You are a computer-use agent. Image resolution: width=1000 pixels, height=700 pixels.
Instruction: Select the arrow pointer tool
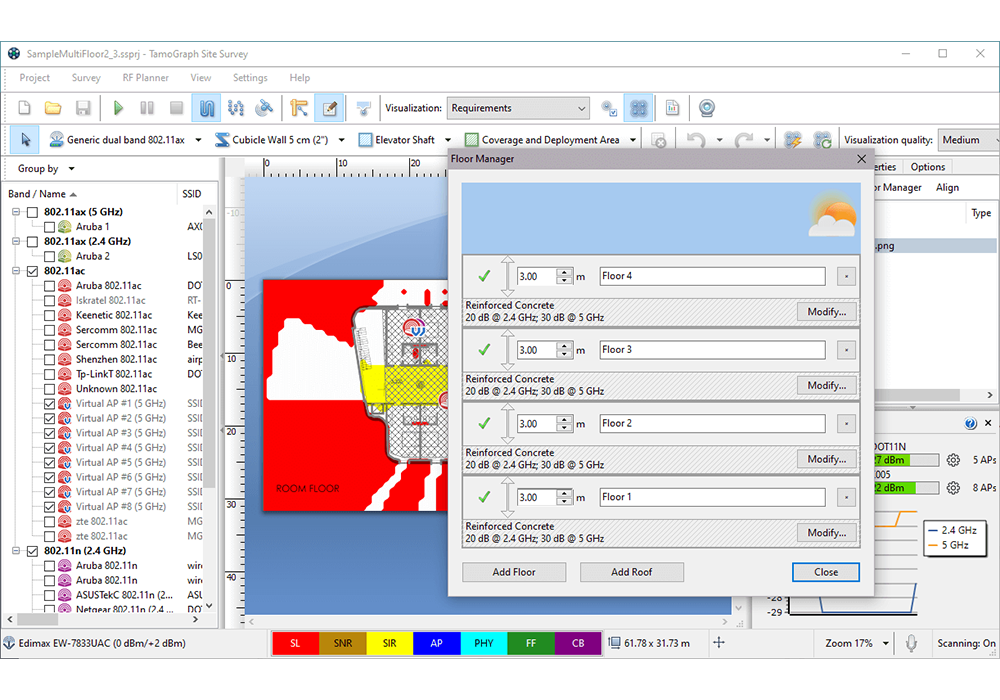pos(26,140)
